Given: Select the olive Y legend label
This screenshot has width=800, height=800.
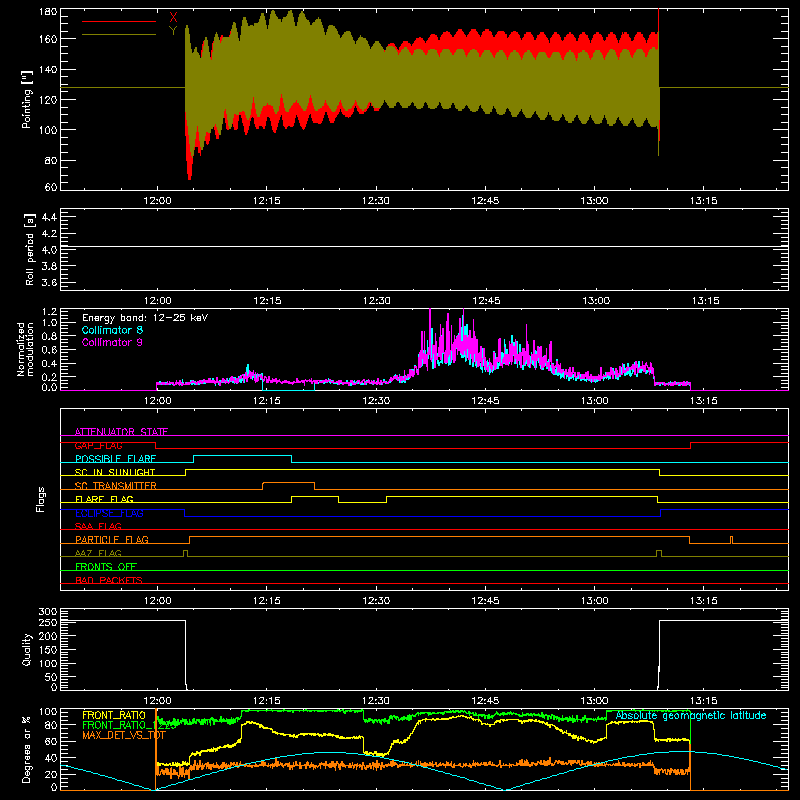Looking at the screenshot, I should (173, 31).
